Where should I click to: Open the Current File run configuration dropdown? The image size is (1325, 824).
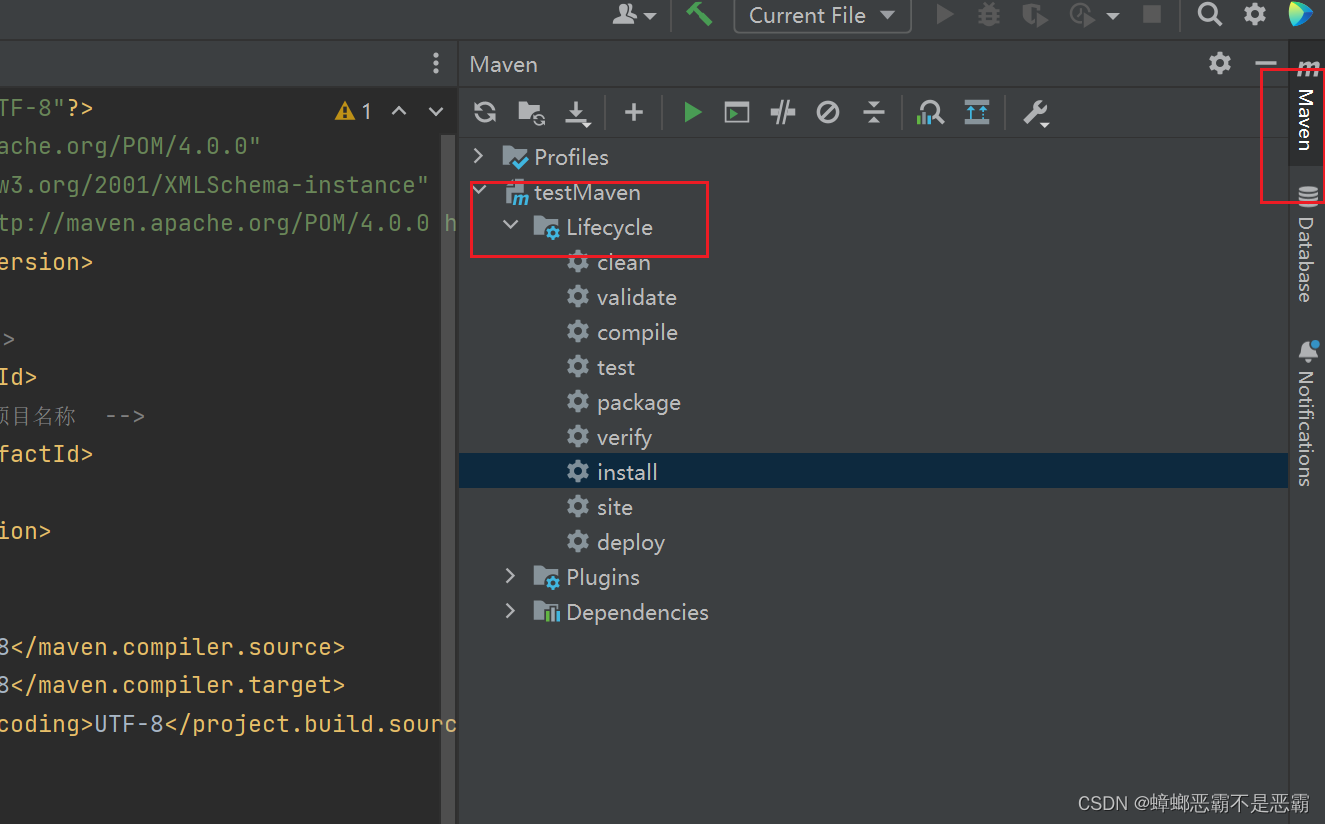click(x=822, y=15)
